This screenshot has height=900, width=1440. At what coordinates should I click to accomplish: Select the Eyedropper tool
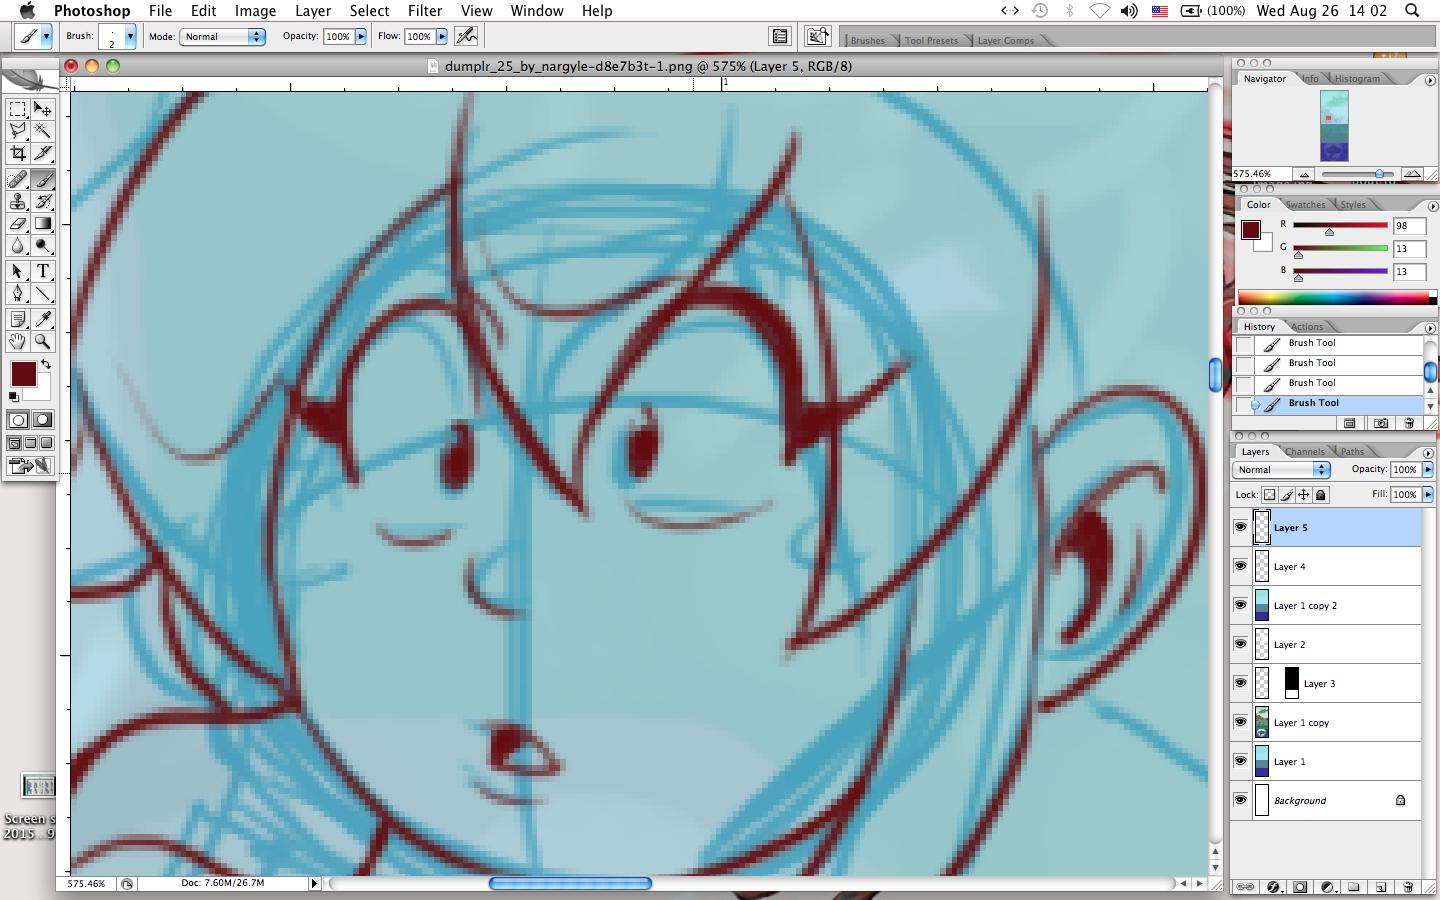[x=42, y=319]
